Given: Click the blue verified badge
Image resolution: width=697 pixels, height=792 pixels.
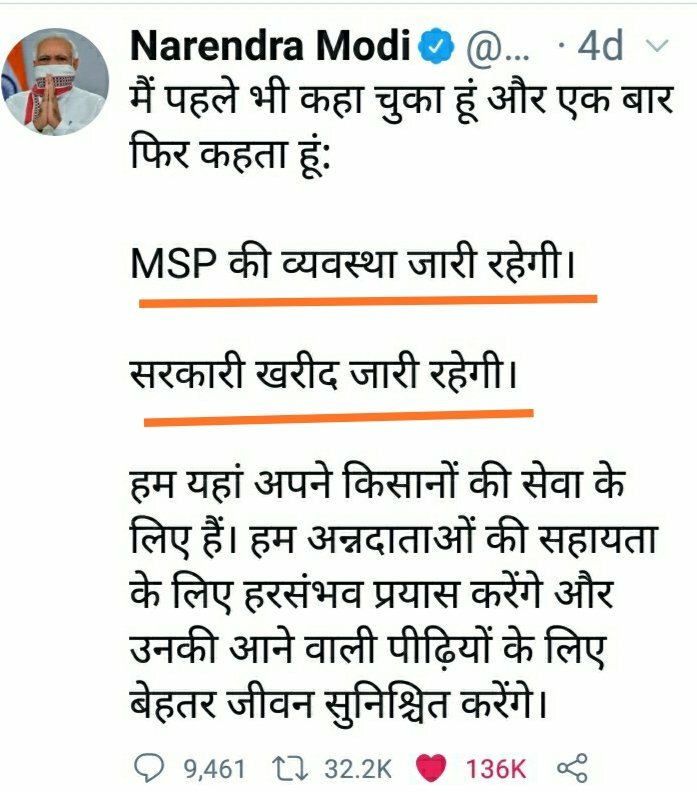Looking at the screenshot, I should pos(436,47).
